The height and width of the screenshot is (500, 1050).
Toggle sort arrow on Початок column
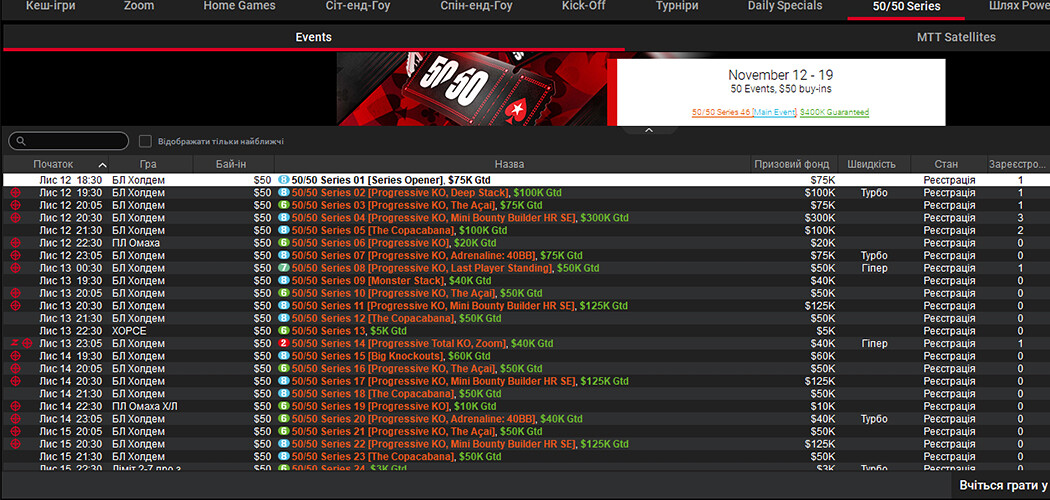(102, 164)
